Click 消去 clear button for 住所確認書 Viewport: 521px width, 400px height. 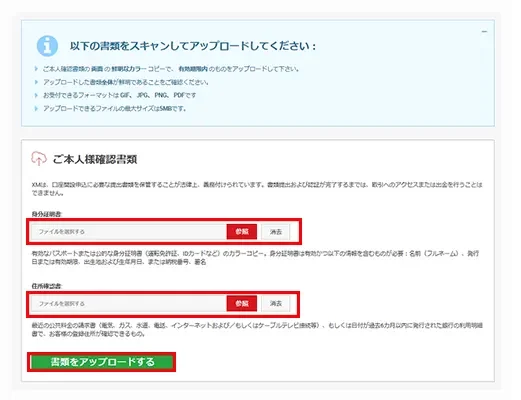[276, 304]
